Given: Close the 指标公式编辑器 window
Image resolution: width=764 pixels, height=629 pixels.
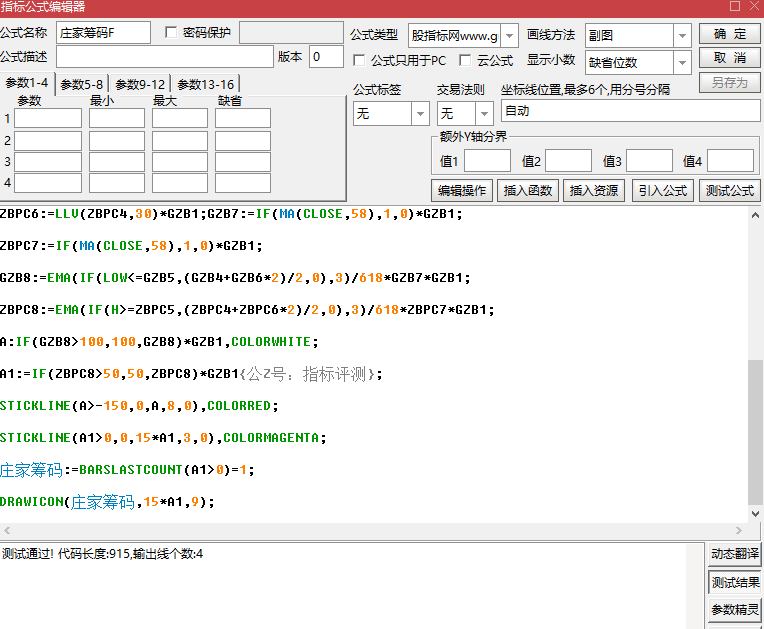Looking at the screenshot, I should tap(754, 6).
